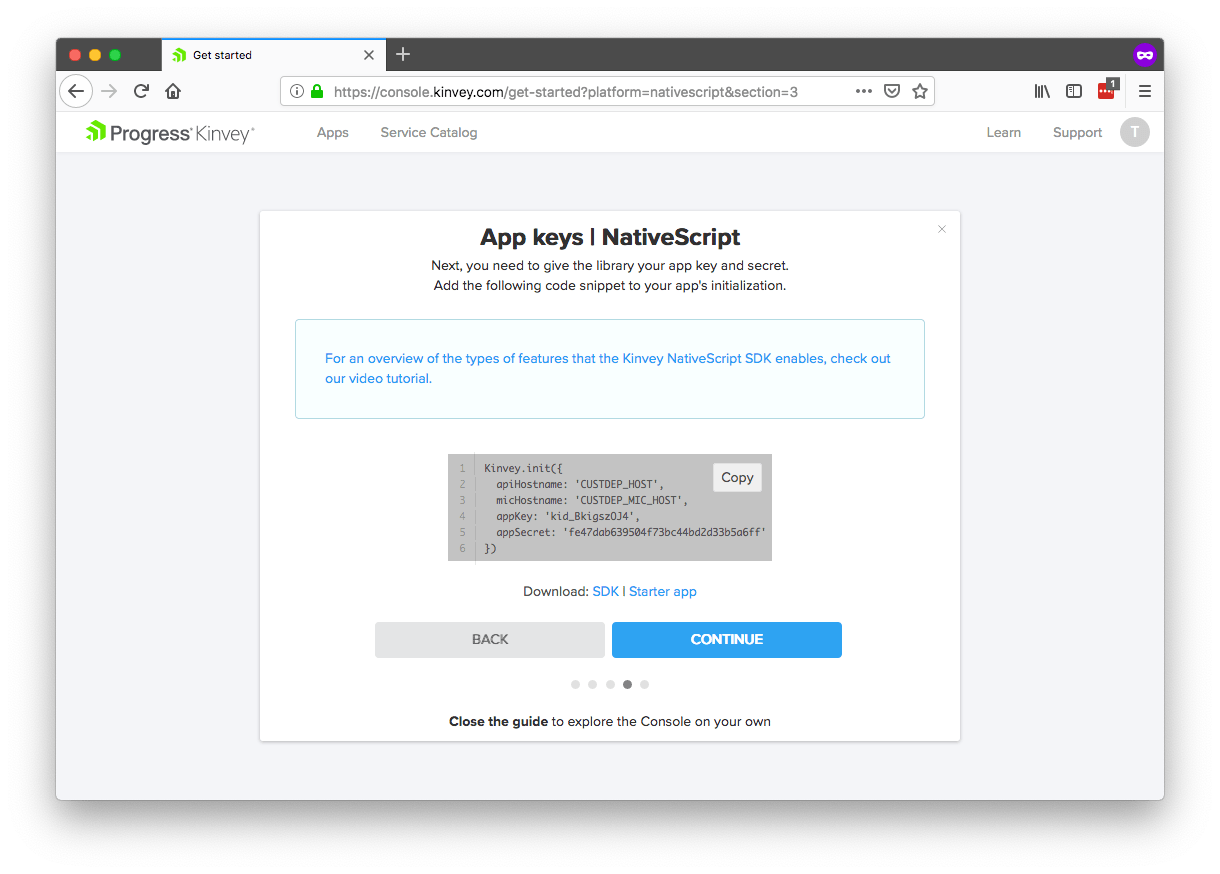Go back using the BACK button
The width and height of the screenshot is (1220, 874).
(490, 639)
